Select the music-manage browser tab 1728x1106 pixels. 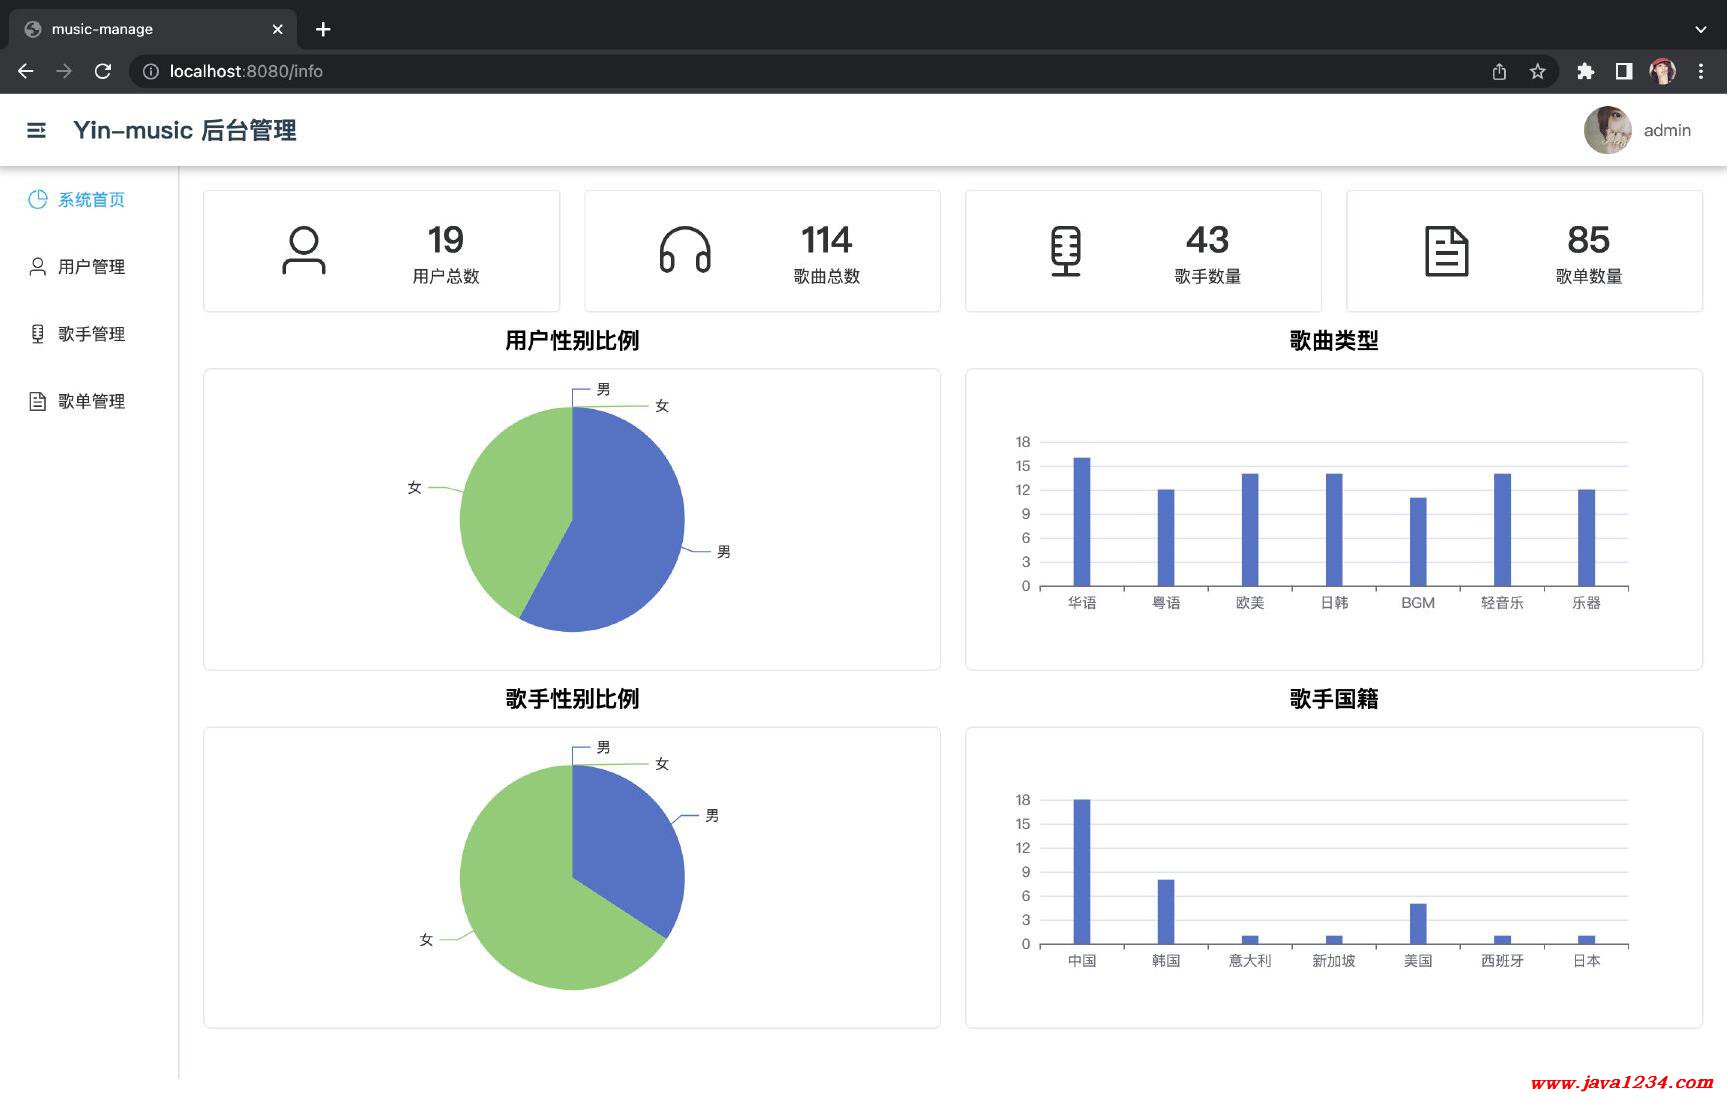click(x=153, y=29)
